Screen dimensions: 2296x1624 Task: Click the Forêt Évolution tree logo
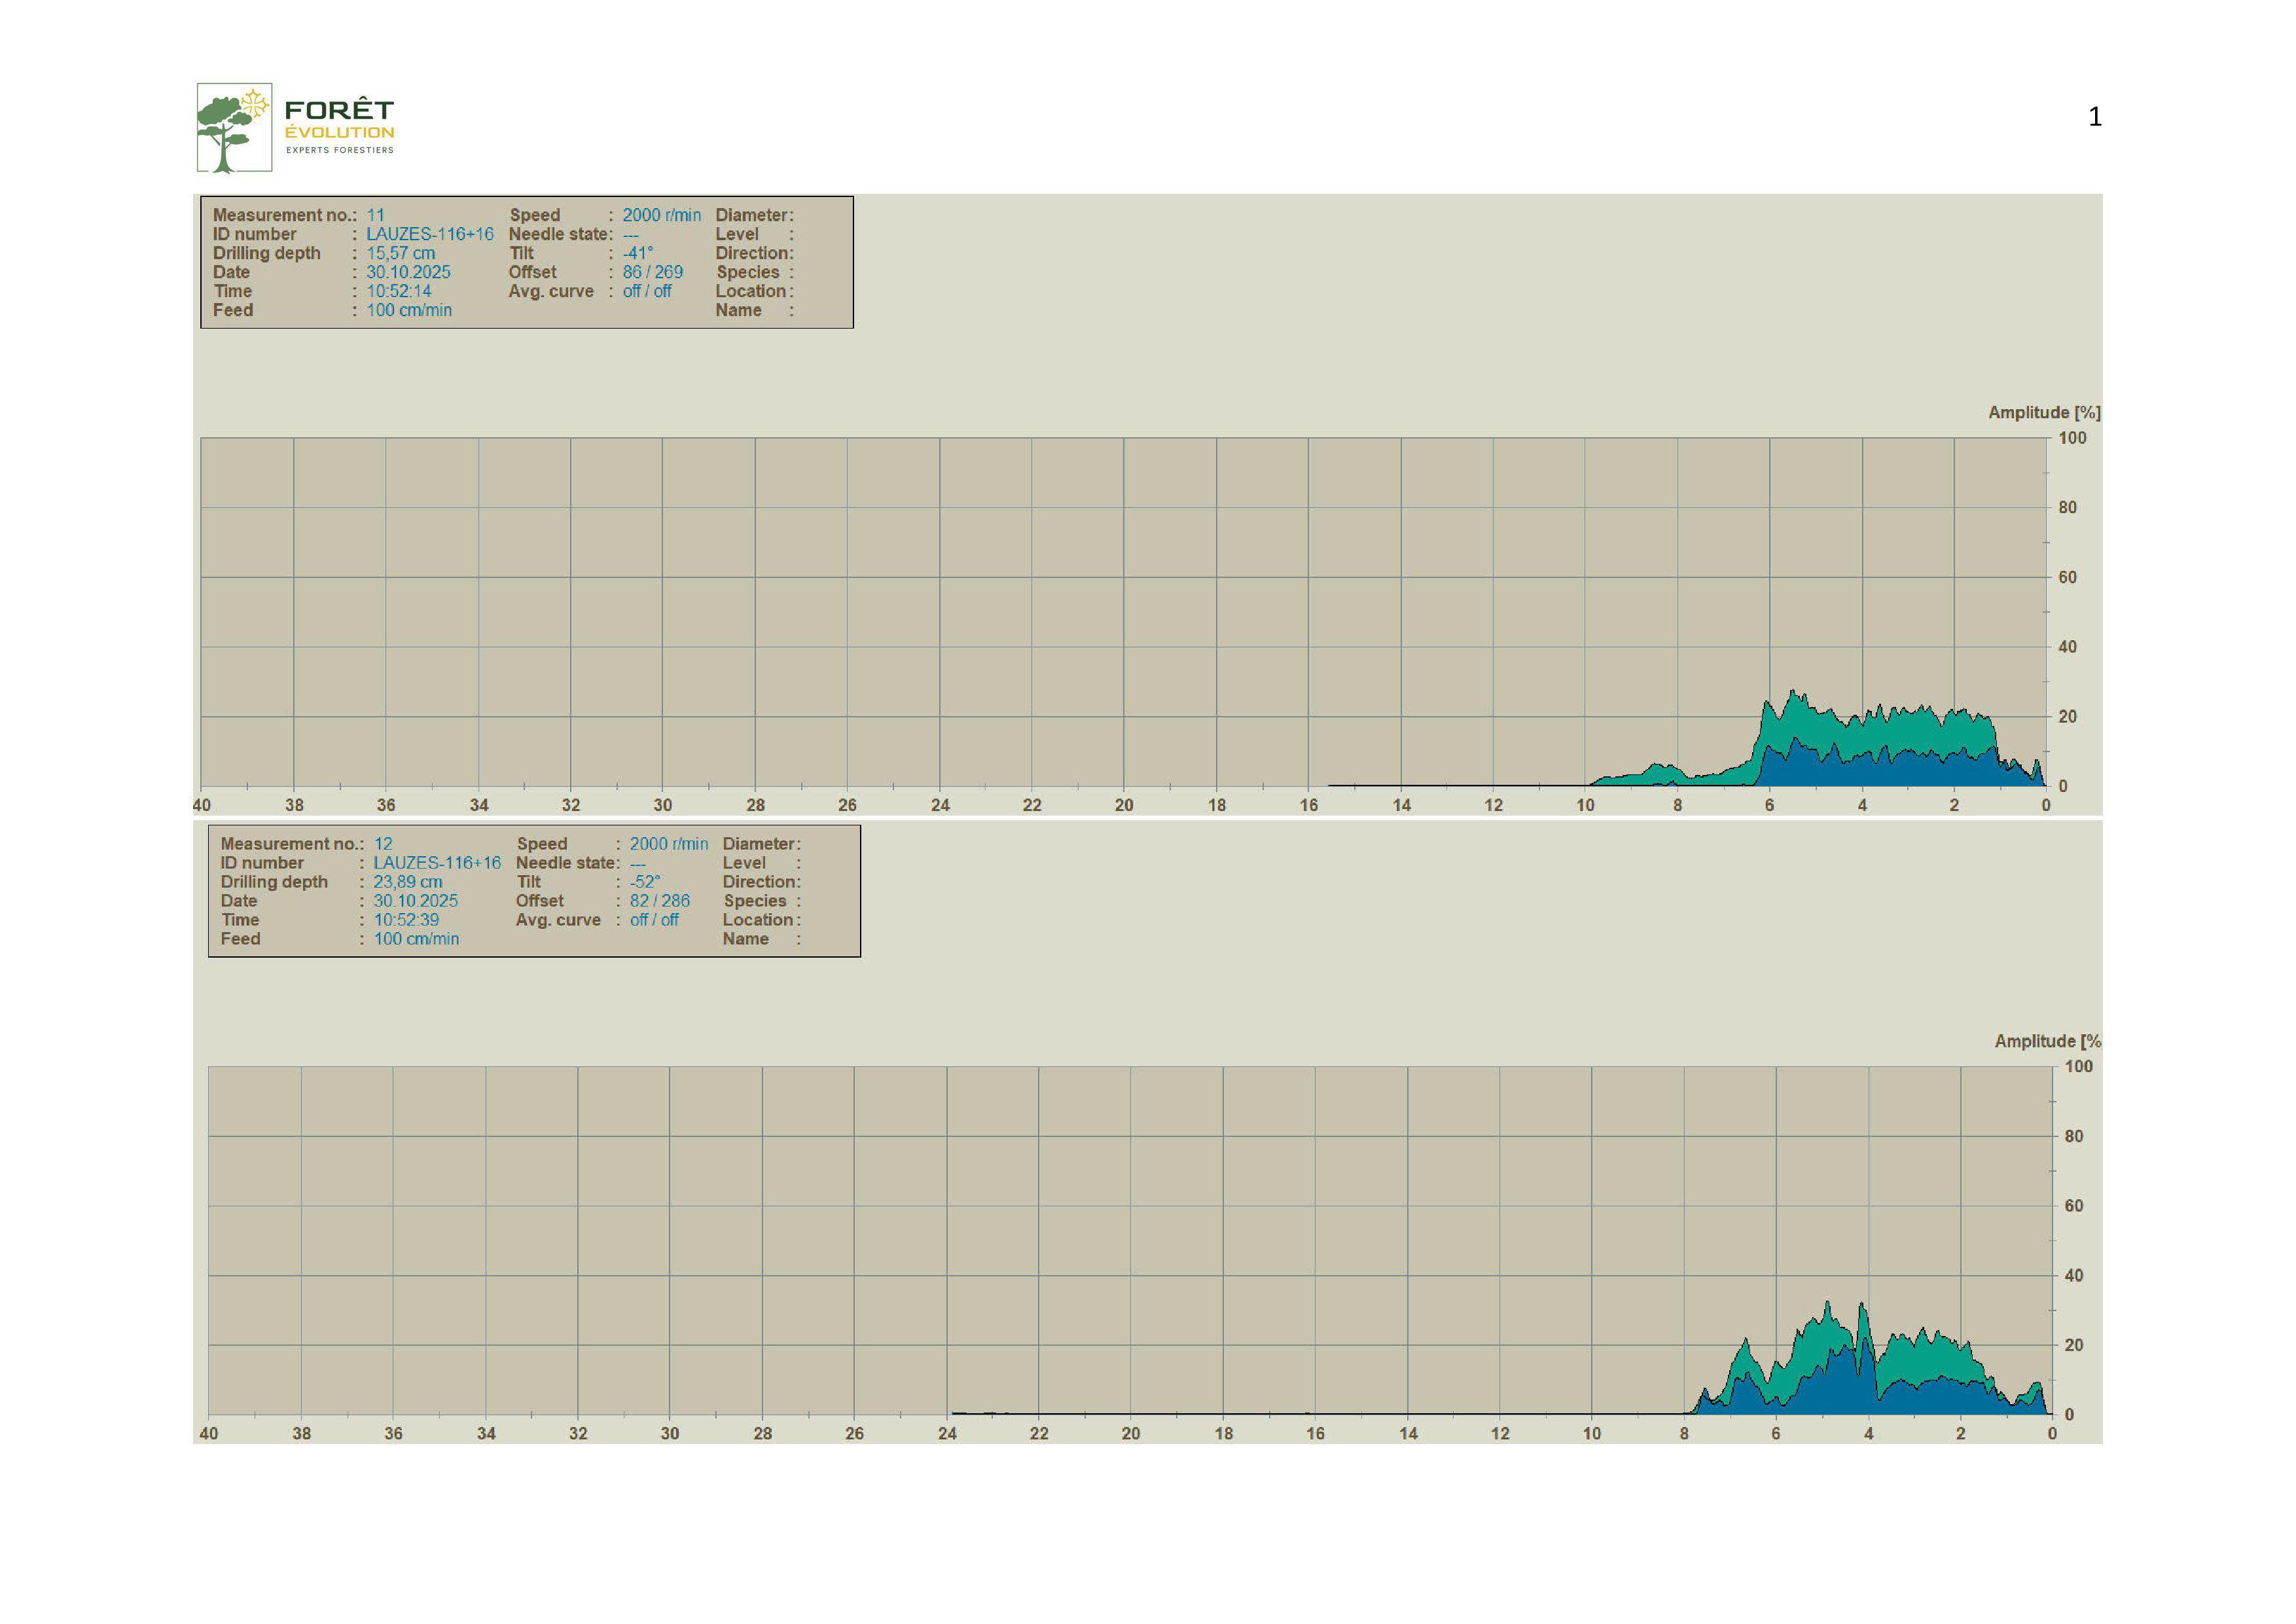[234, 128]
